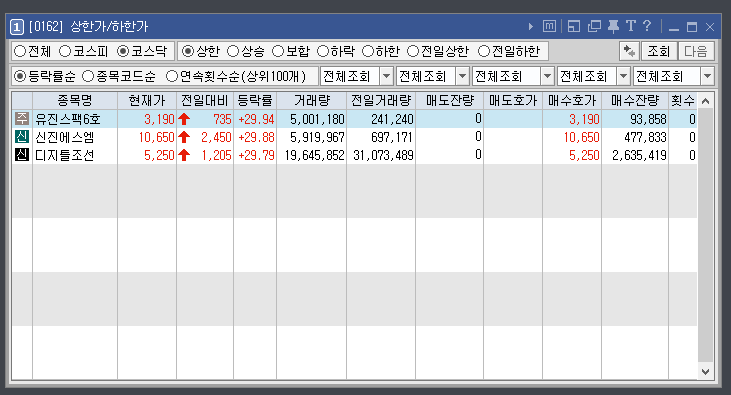Click the settings icon left of 조회 button
This screenshot has width=731, height=395.
point(629,51)
